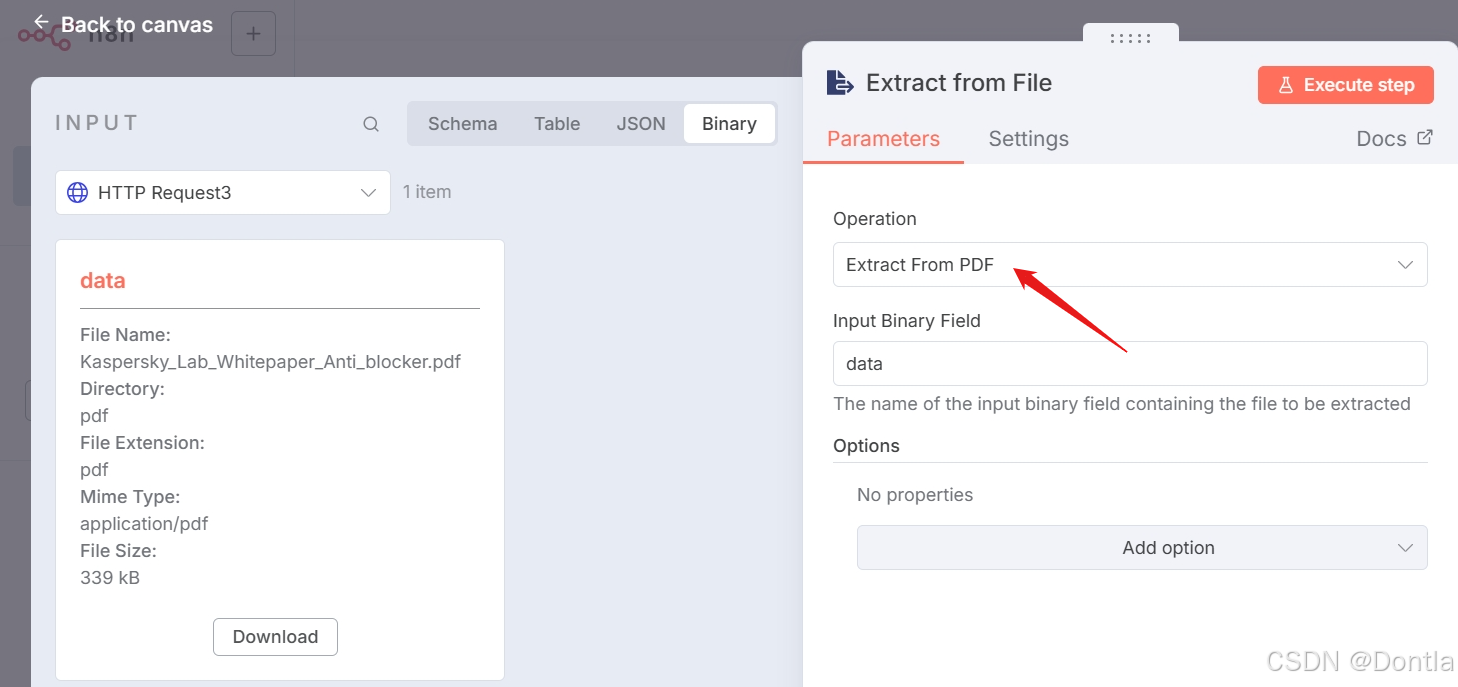Click the data binary field heading
The height and width of the screenshot is (687, 1458).
[103, 281]
